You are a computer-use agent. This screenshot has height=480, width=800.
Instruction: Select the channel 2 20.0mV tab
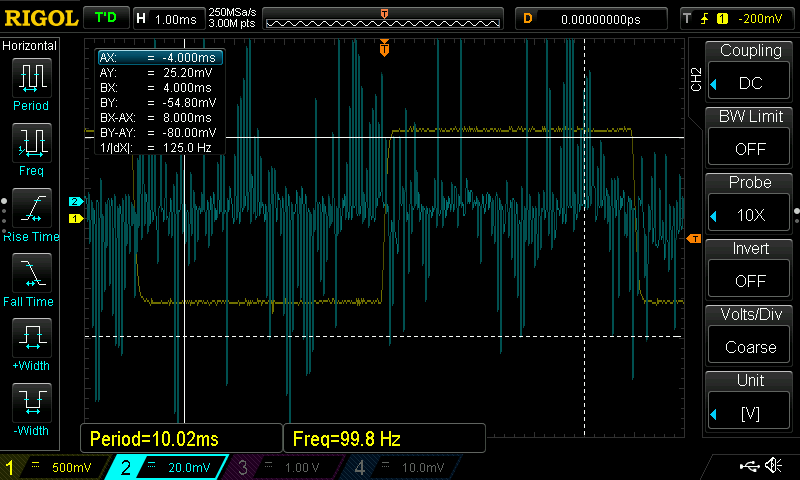point(167,467)
